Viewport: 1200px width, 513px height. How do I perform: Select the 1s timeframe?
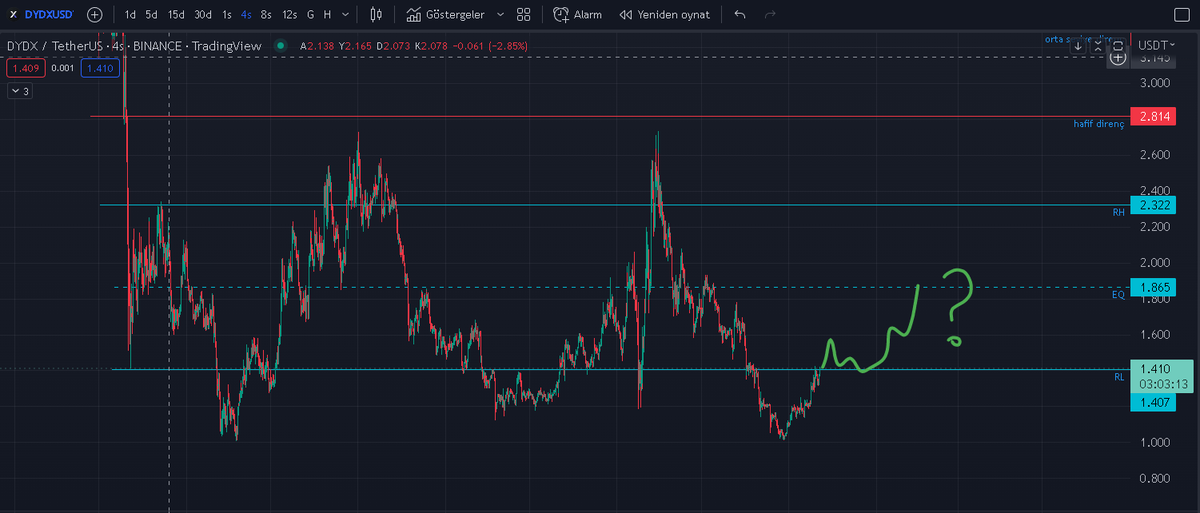[x=227, y=15]
